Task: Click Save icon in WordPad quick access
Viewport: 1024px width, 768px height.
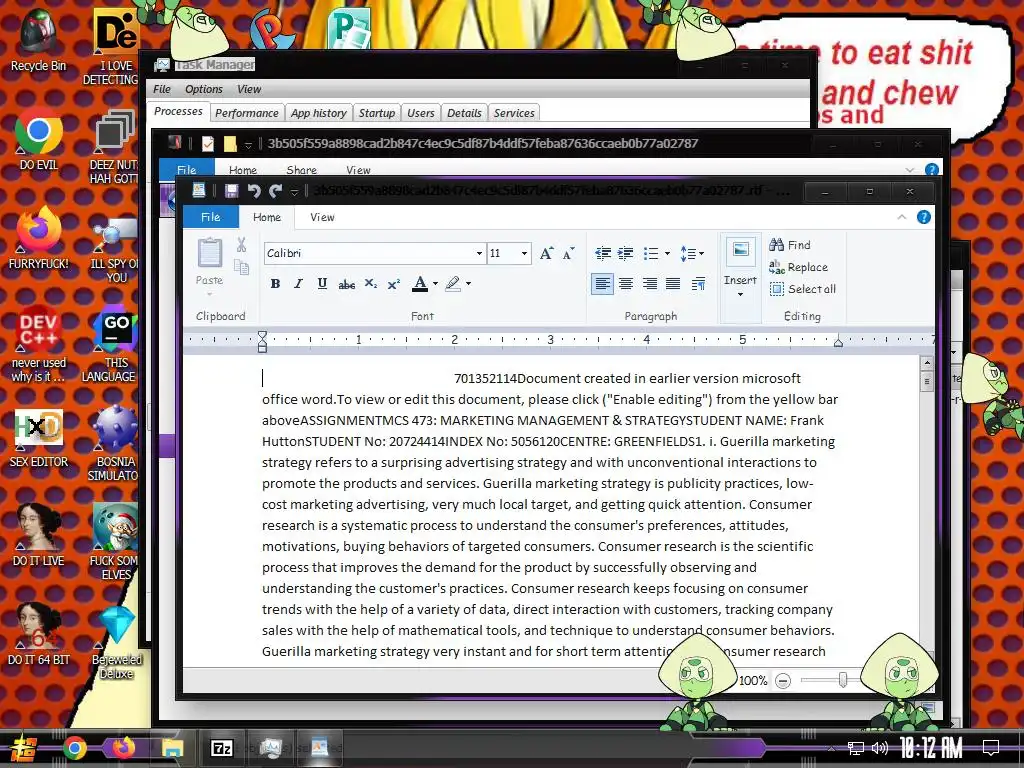Action: click(x=231, y=191)
